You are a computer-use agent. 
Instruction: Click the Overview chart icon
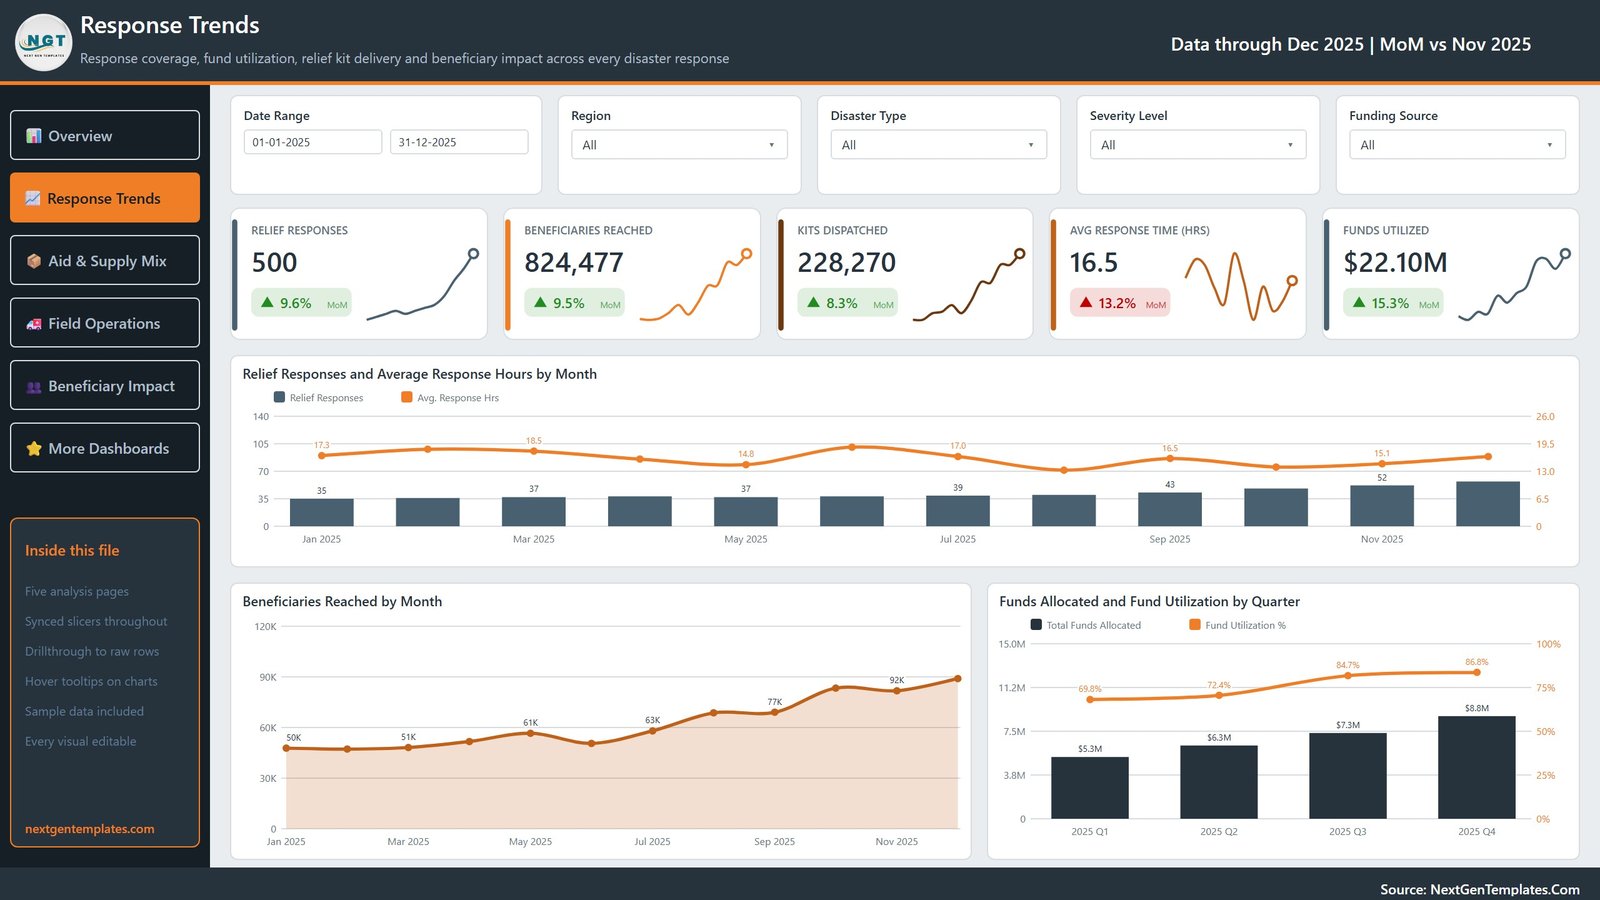coord(34,136)
